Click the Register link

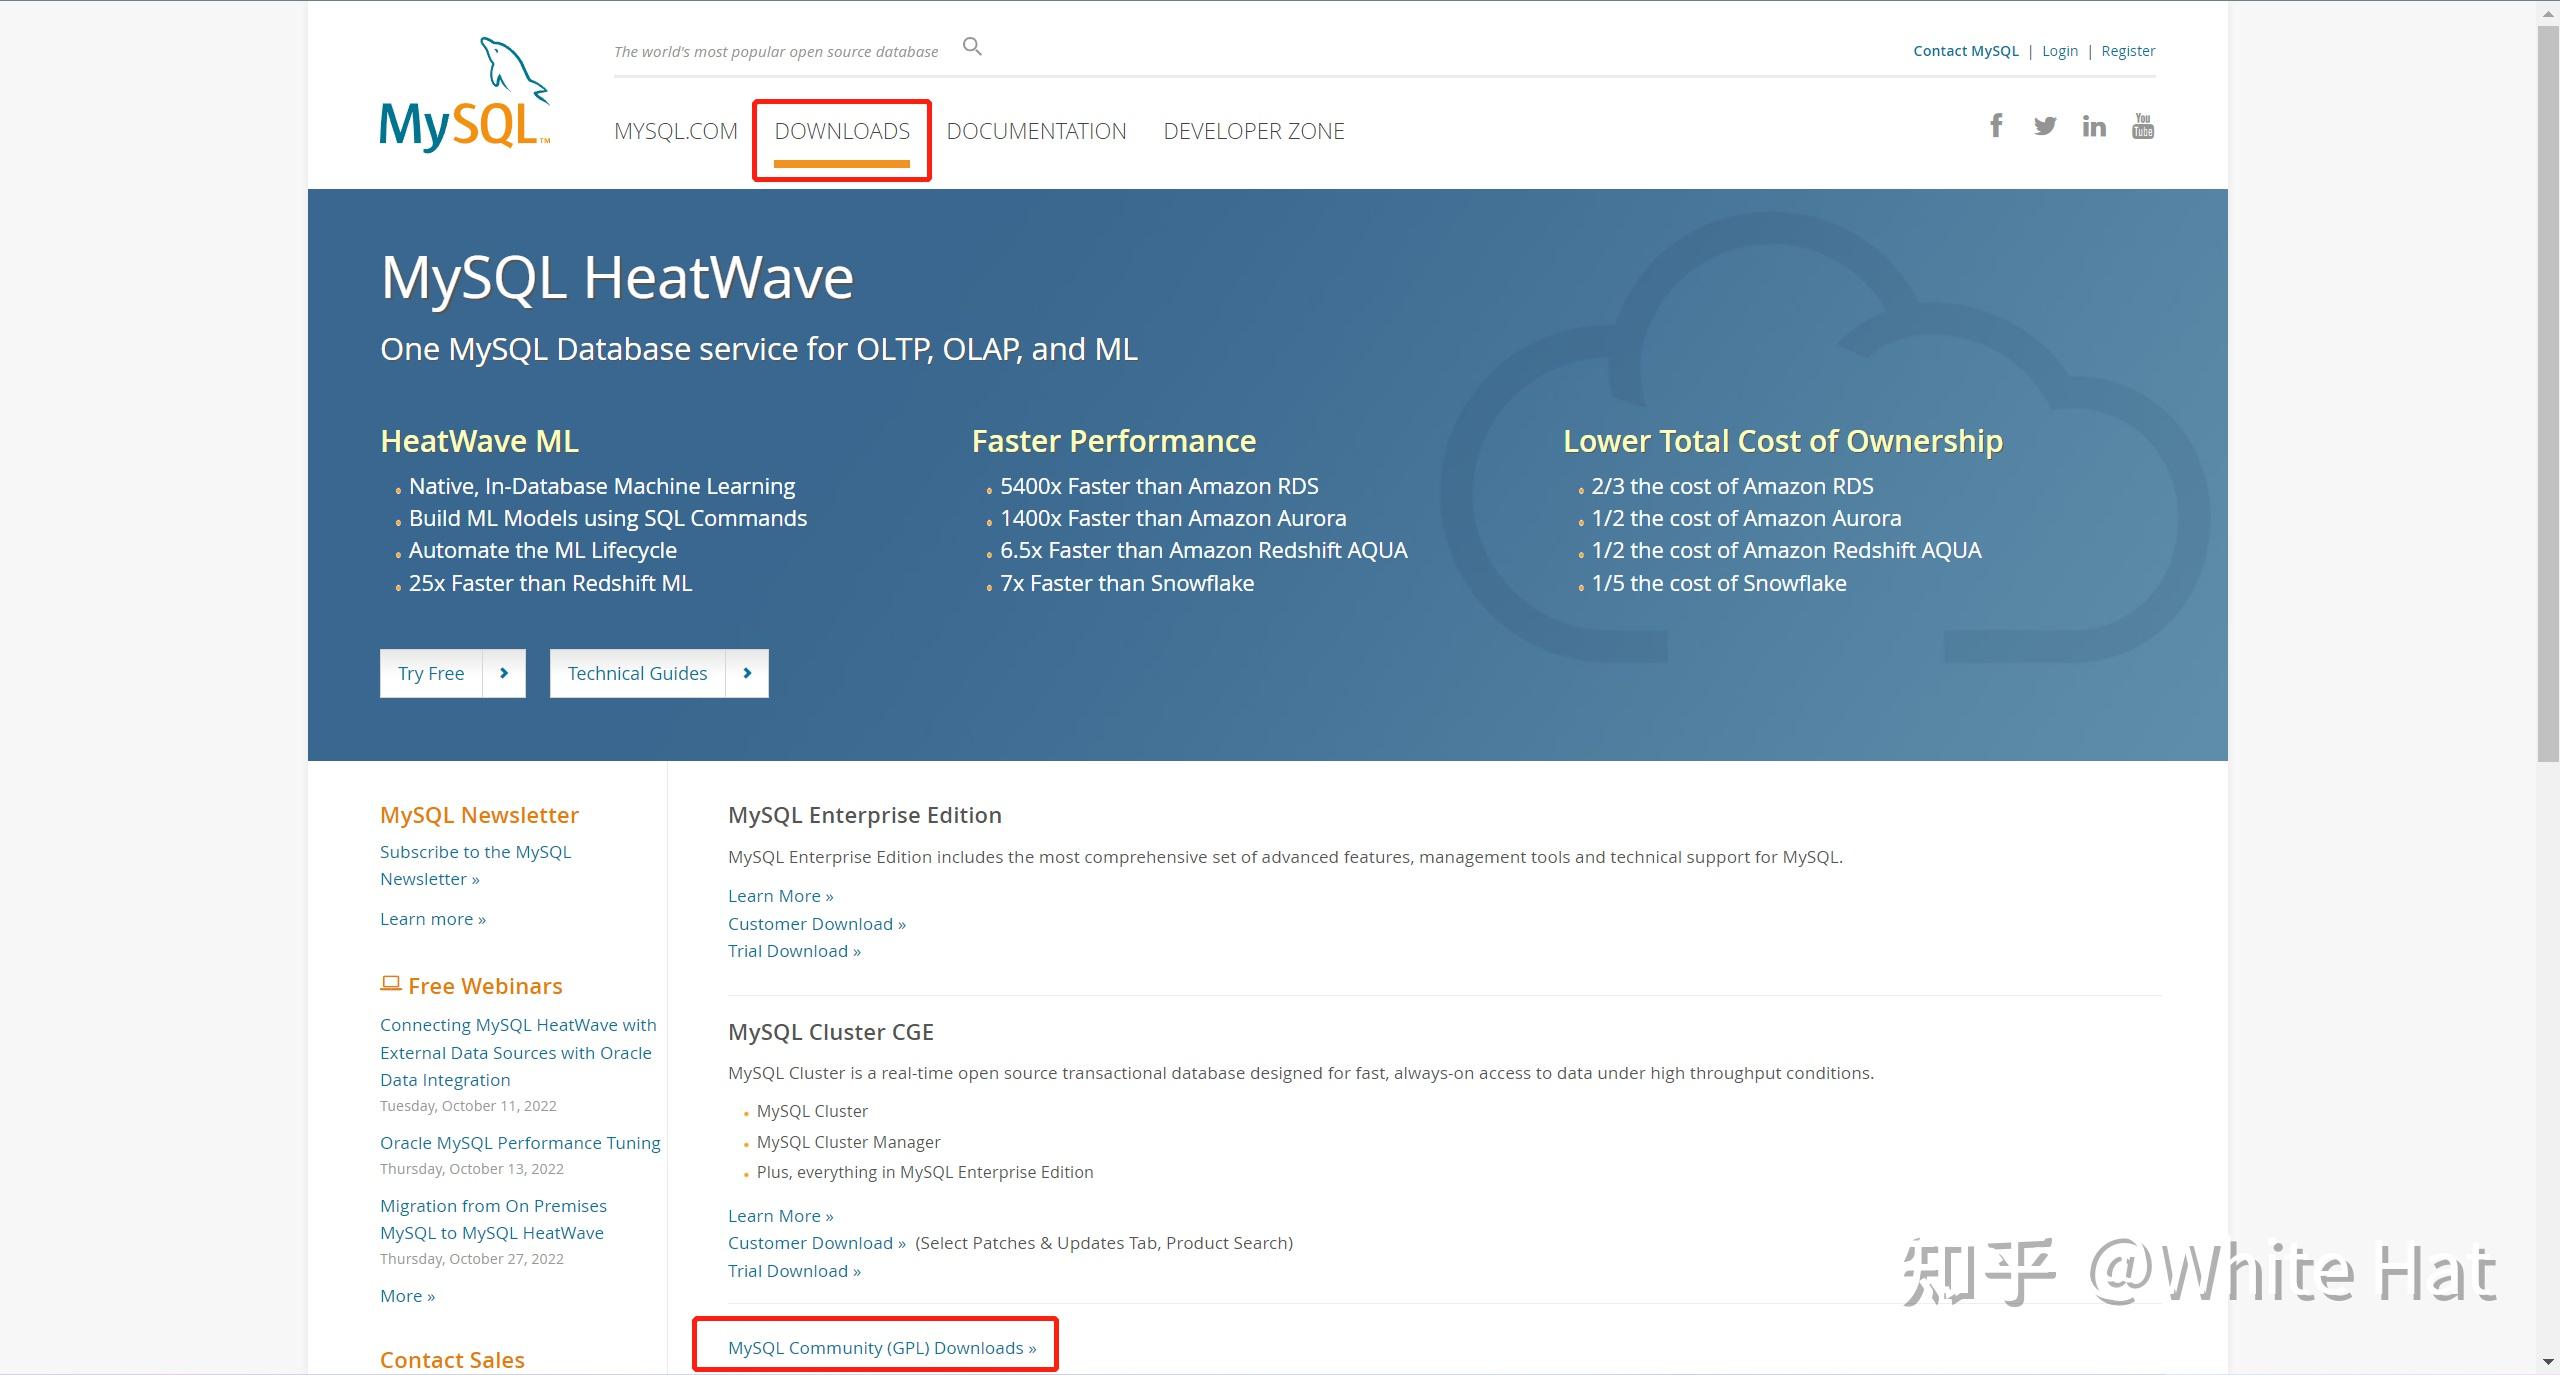coord(2128,51)
